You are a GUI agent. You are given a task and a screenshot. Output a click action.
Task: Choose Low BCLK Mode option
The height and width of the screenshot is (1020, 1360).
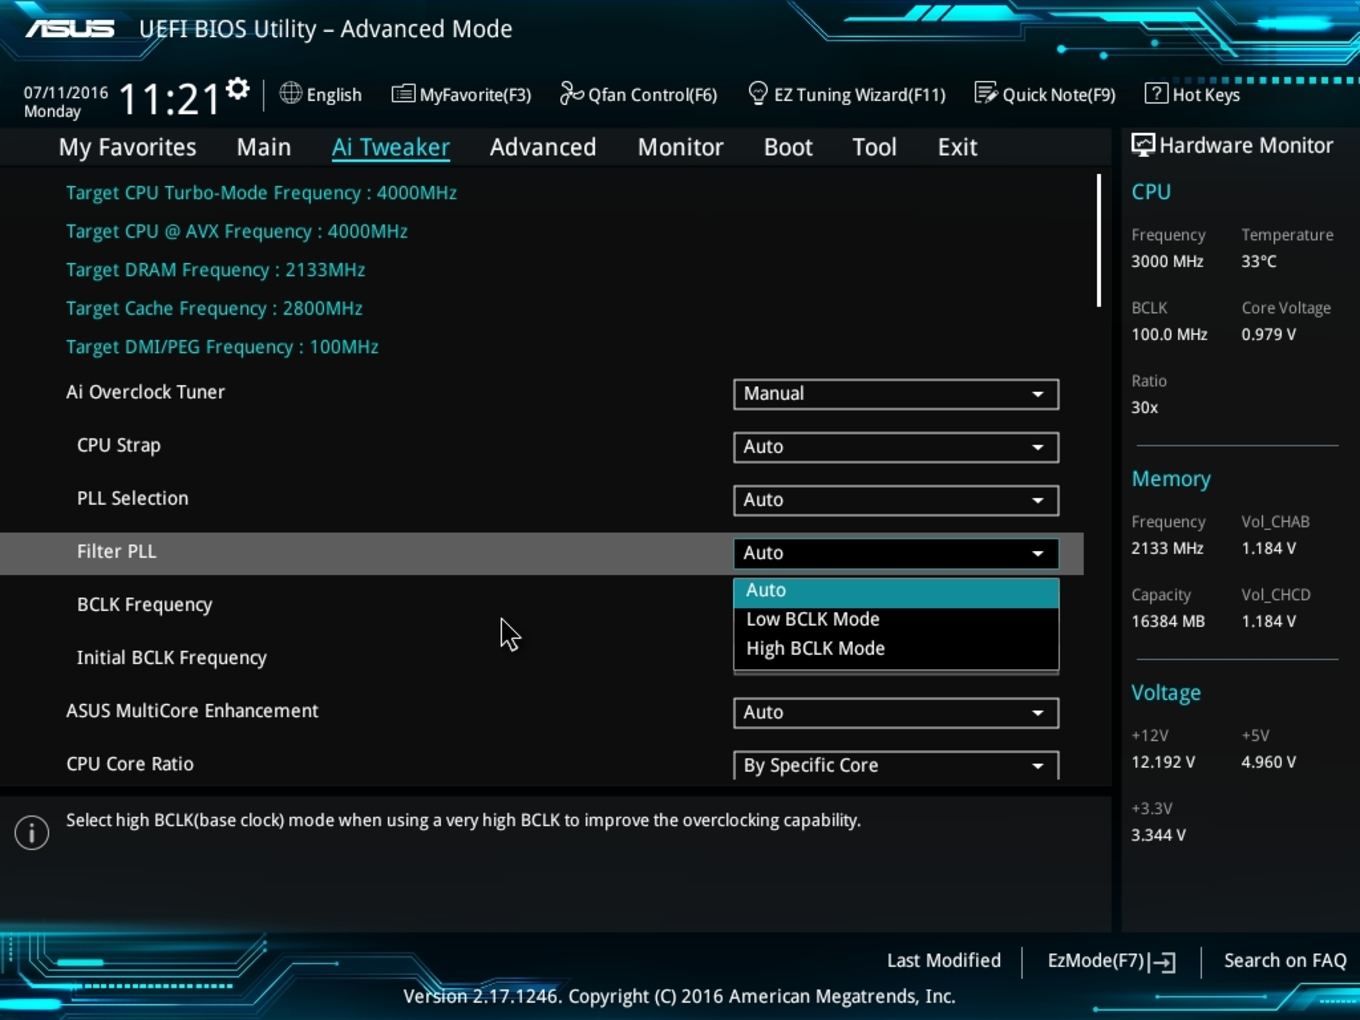(x=896, y=620)
